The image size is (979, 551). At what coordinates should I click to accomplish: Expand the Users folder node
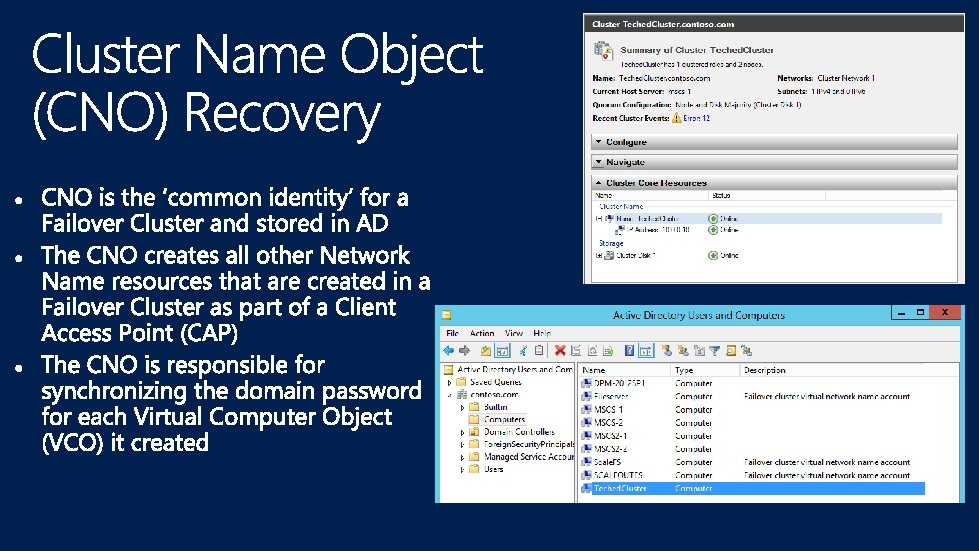click(462, 469)
